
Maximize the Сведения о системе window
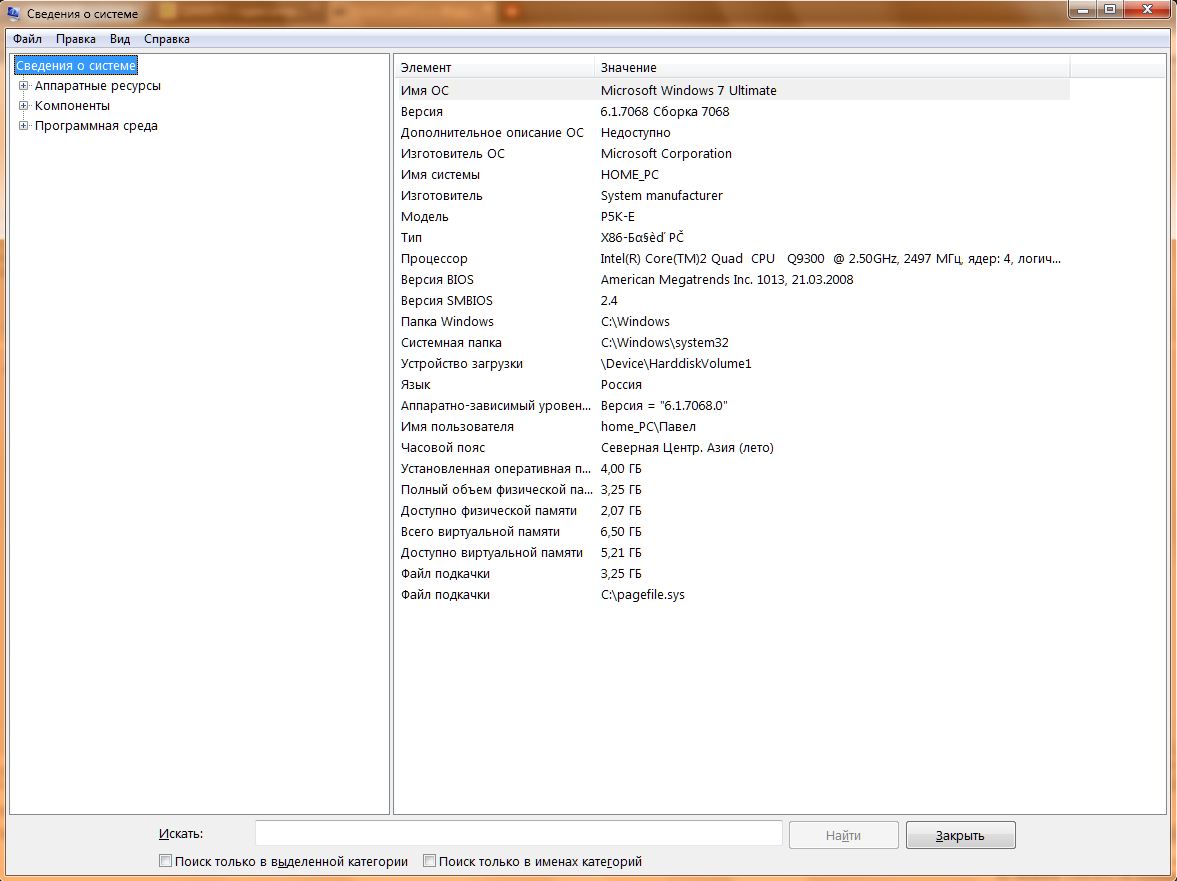[1109, 10]
